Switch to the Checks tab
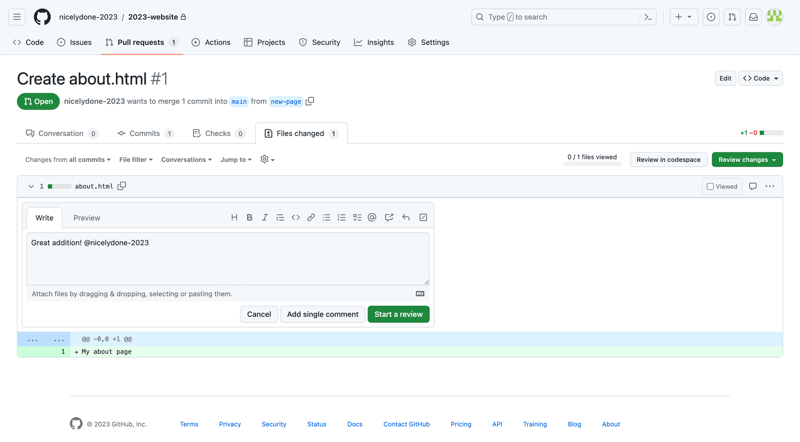This screenshot has width=800, height=442. click(218, 133)
